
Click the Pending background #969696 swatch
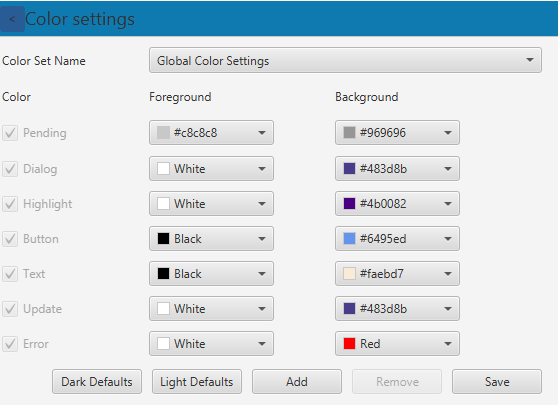[x=349, y=132]
